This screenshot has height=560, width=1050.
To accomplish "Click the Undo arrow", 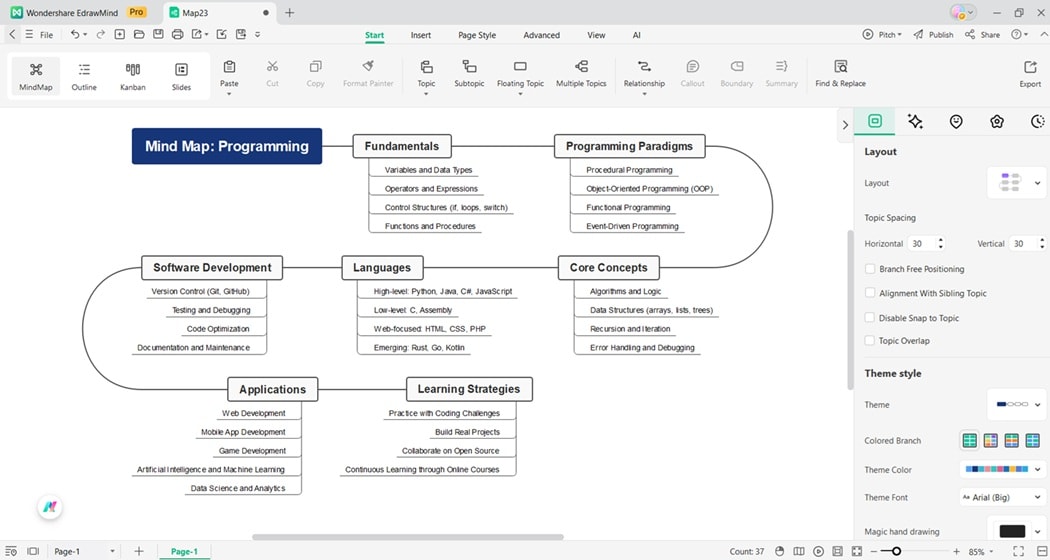I will (x=75, y=34).
